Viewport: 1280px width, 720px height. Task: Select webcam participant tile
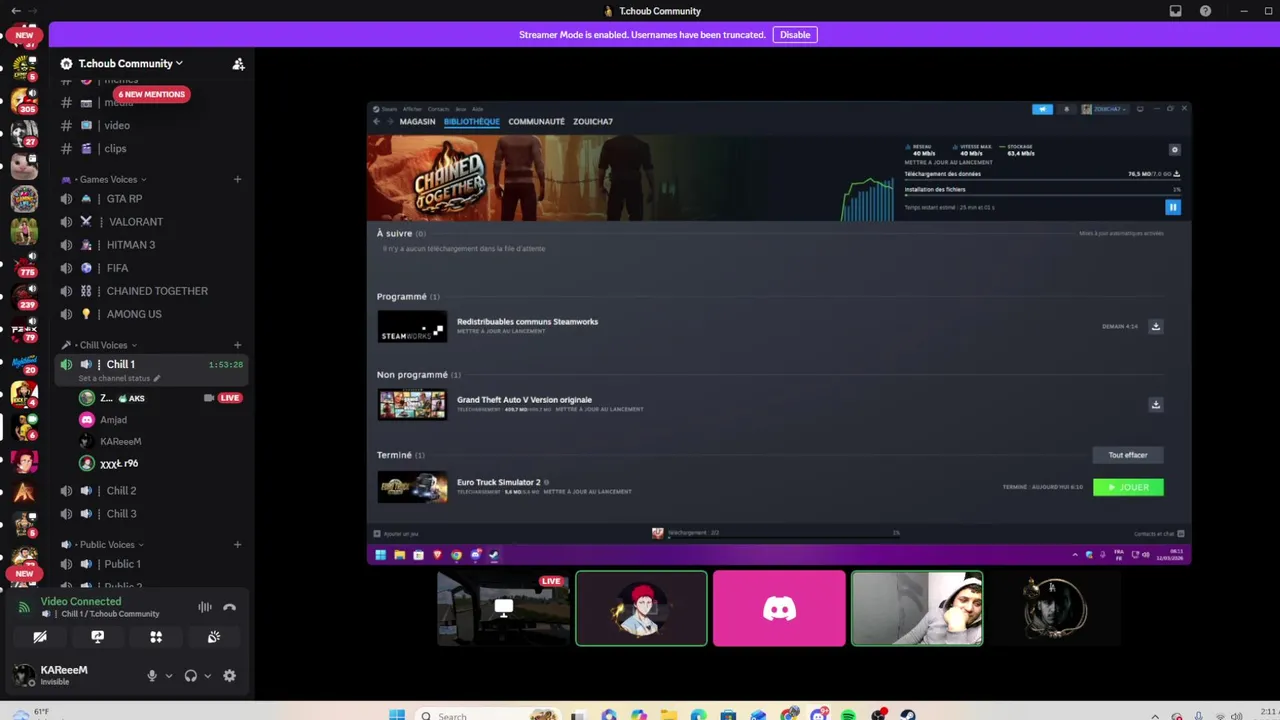click(917, 608)
